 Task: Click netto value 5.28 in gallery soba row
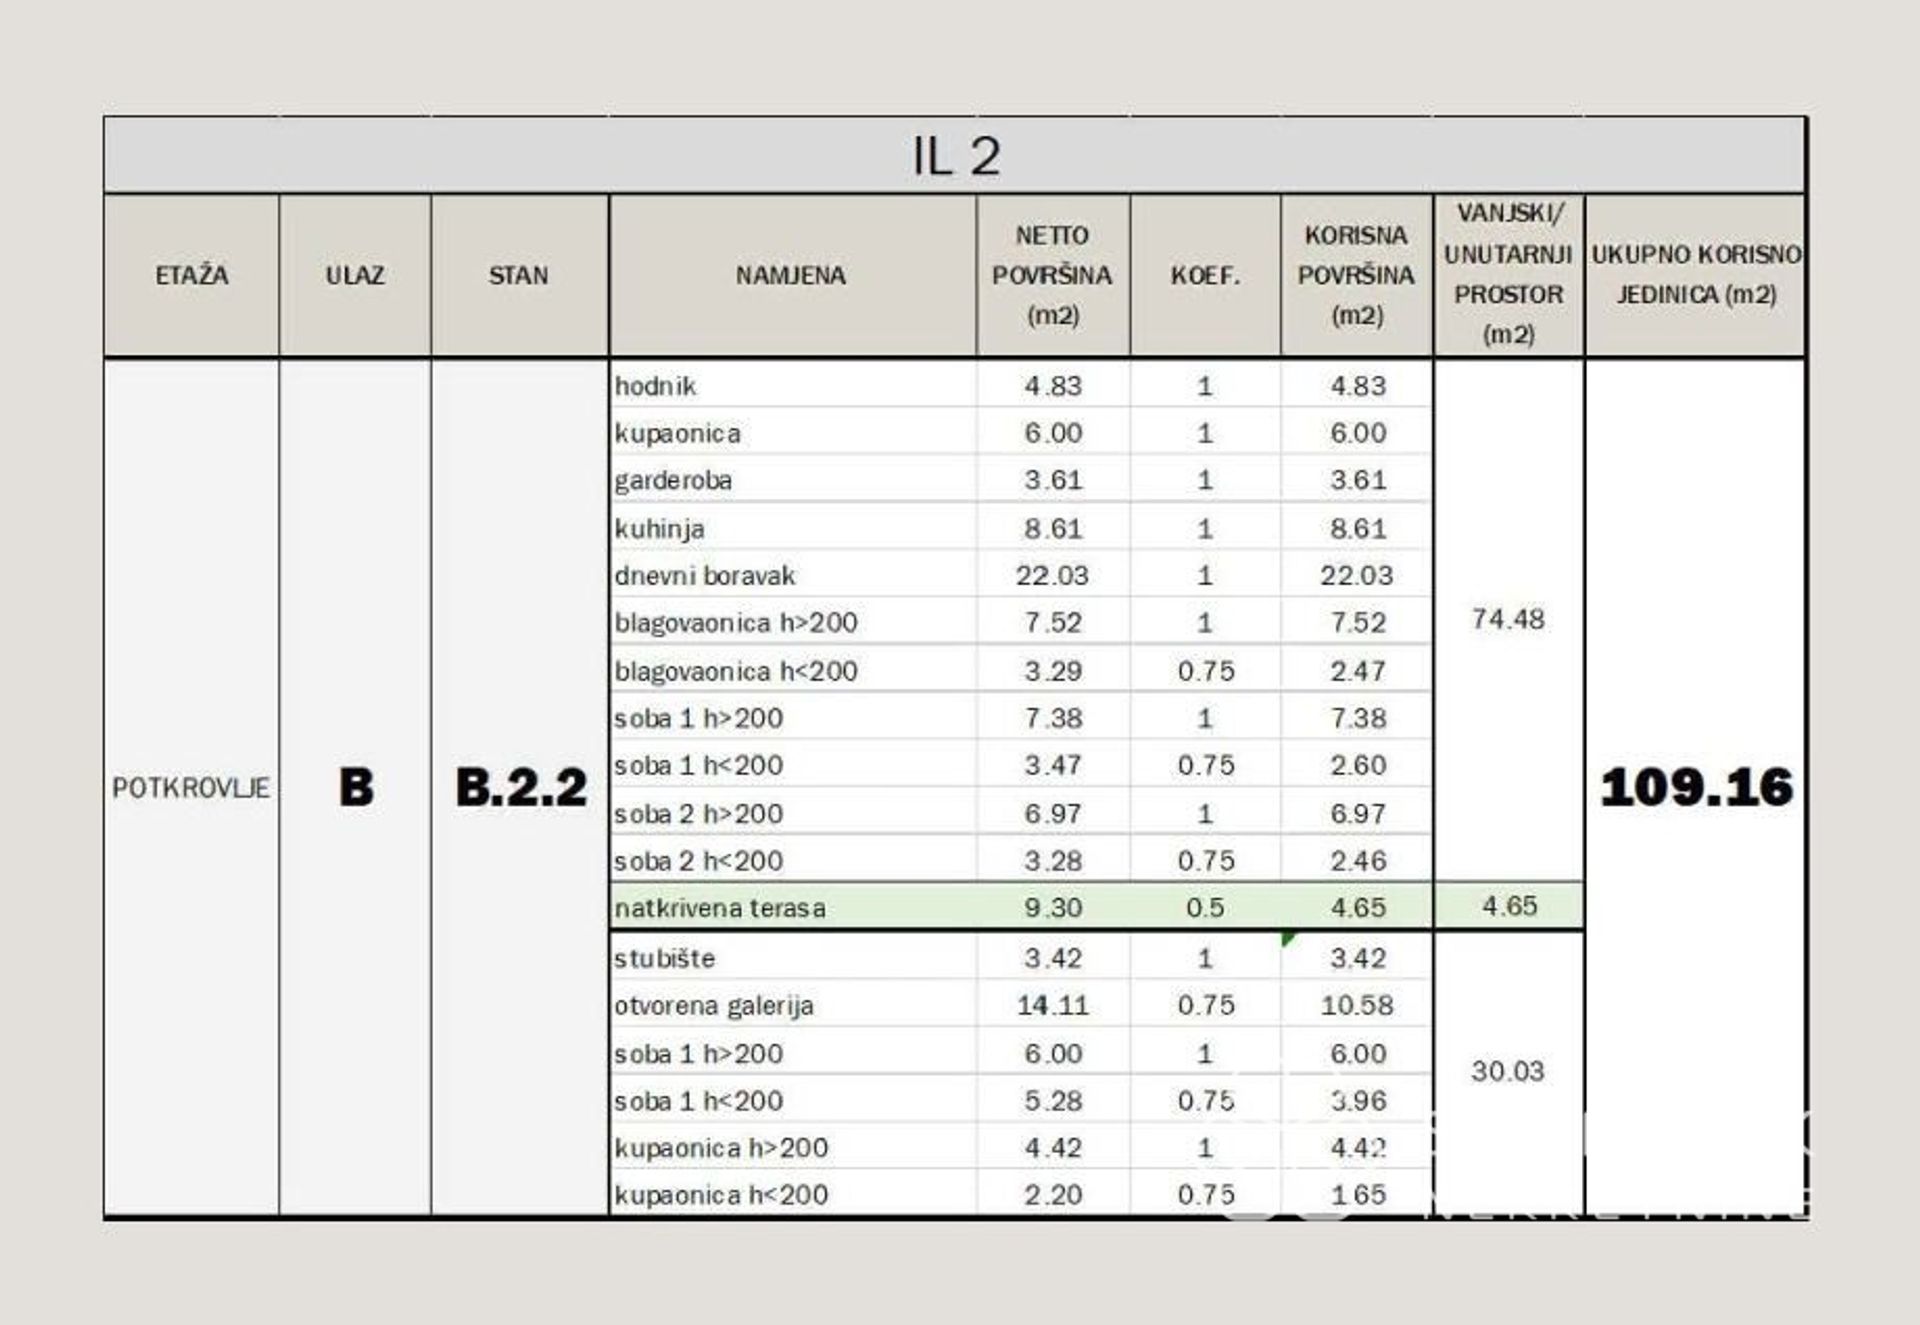[x=1052, y=1101]
